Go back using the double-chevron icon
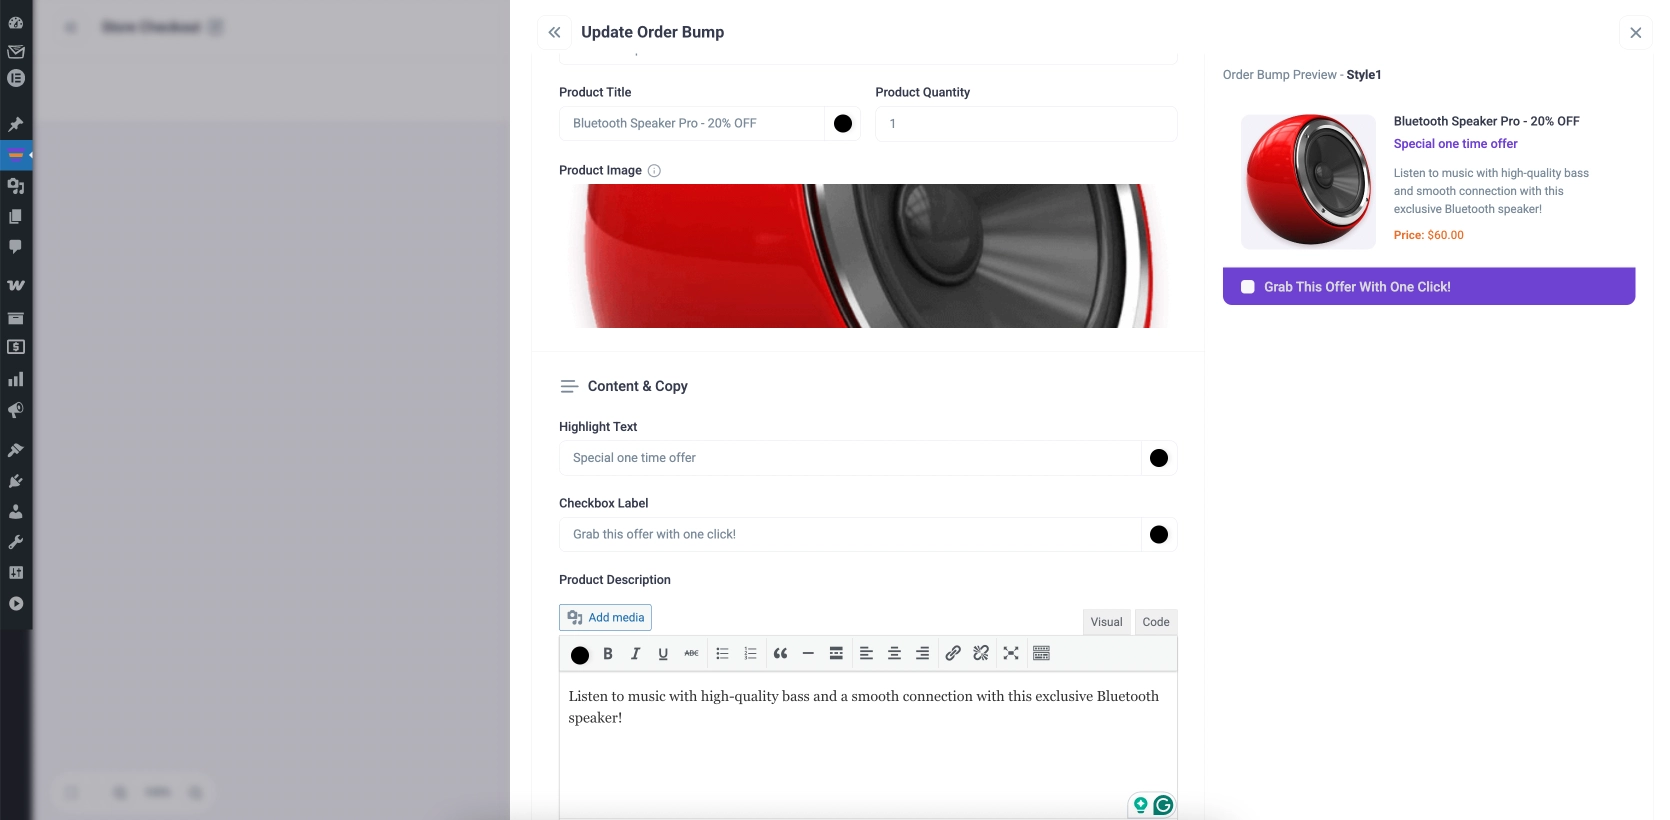This screenshot has width=1670, height=820. [x=554, y=32]
